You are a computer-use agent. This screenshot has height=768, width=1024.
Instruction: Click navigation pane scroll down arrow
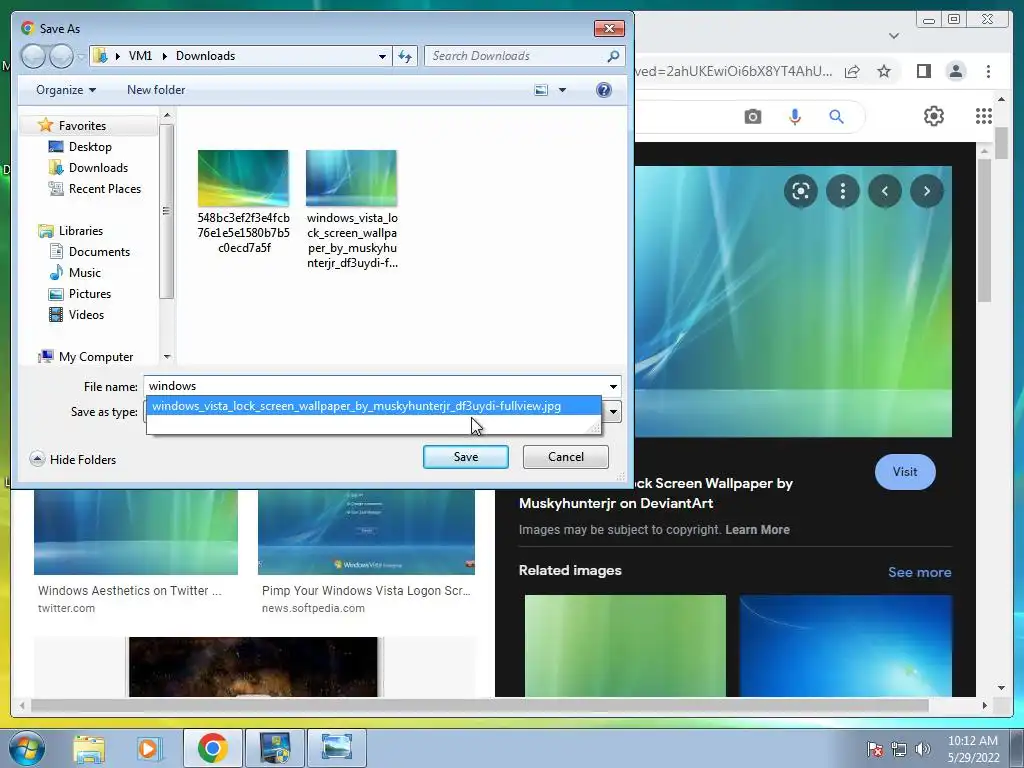[167, 357]
